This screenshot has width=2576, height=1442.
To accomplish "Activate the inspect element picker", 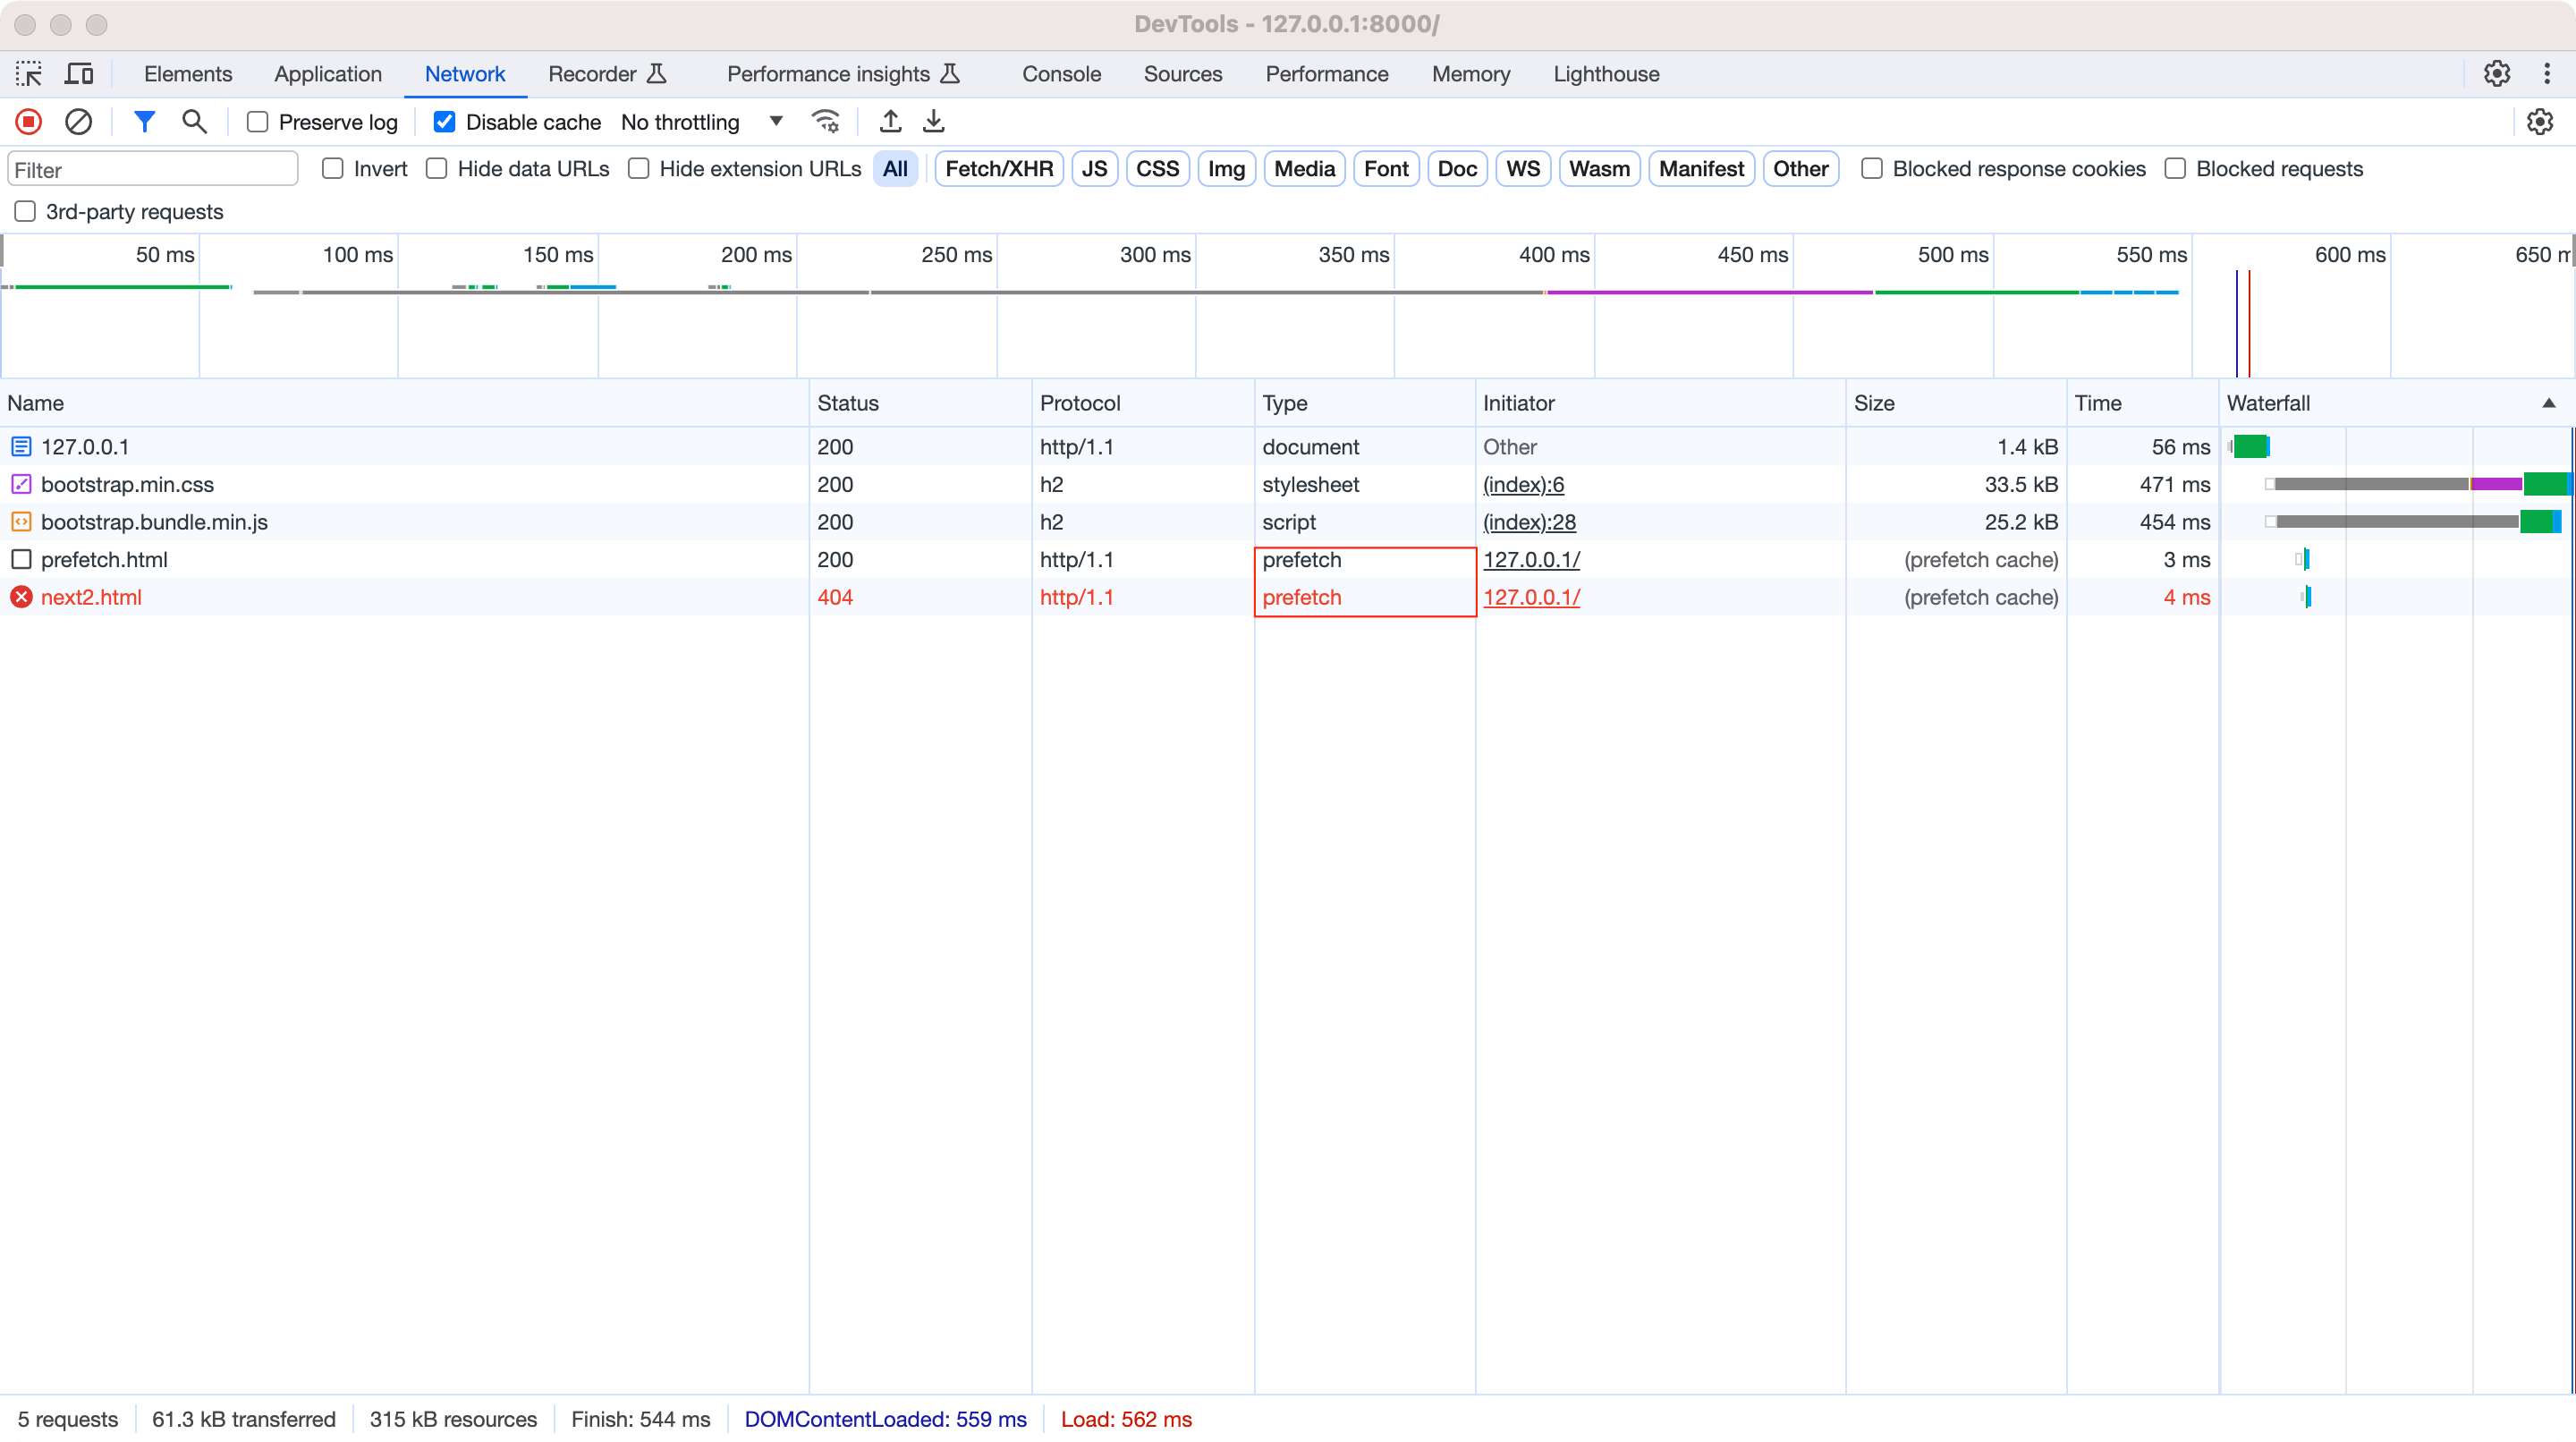I will pyautogui.click(x=28, y=74).
